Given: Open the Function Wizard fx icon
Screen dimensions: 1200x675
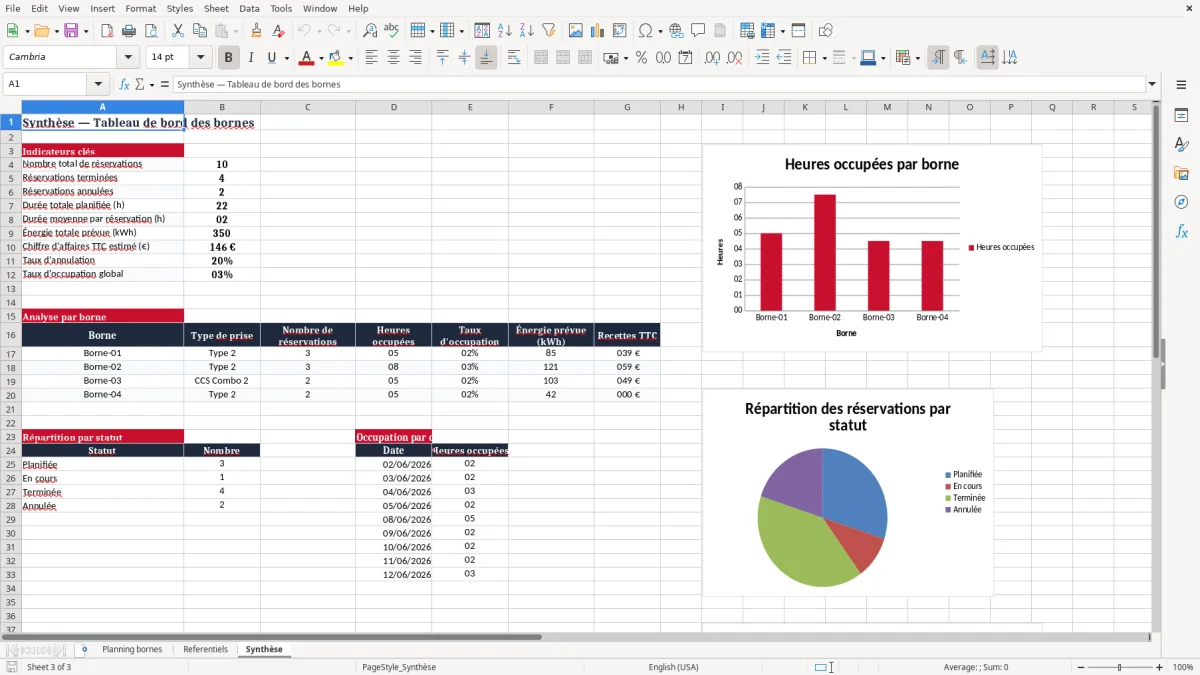Looking at the screenshot, I should pyautogui.click(x=124, y=85).
